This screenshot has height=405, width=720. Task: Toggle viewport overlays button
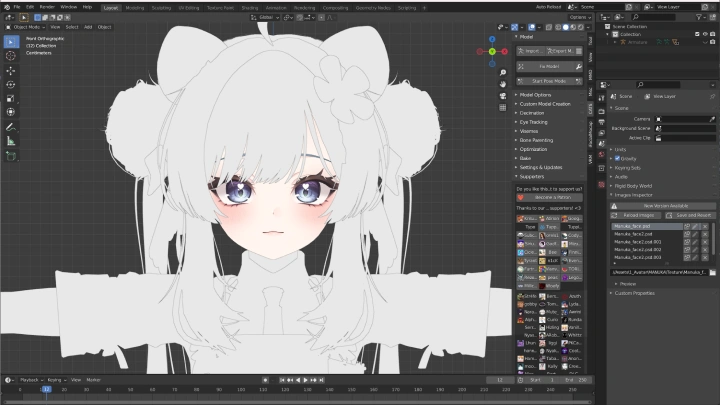coord(531,27)
